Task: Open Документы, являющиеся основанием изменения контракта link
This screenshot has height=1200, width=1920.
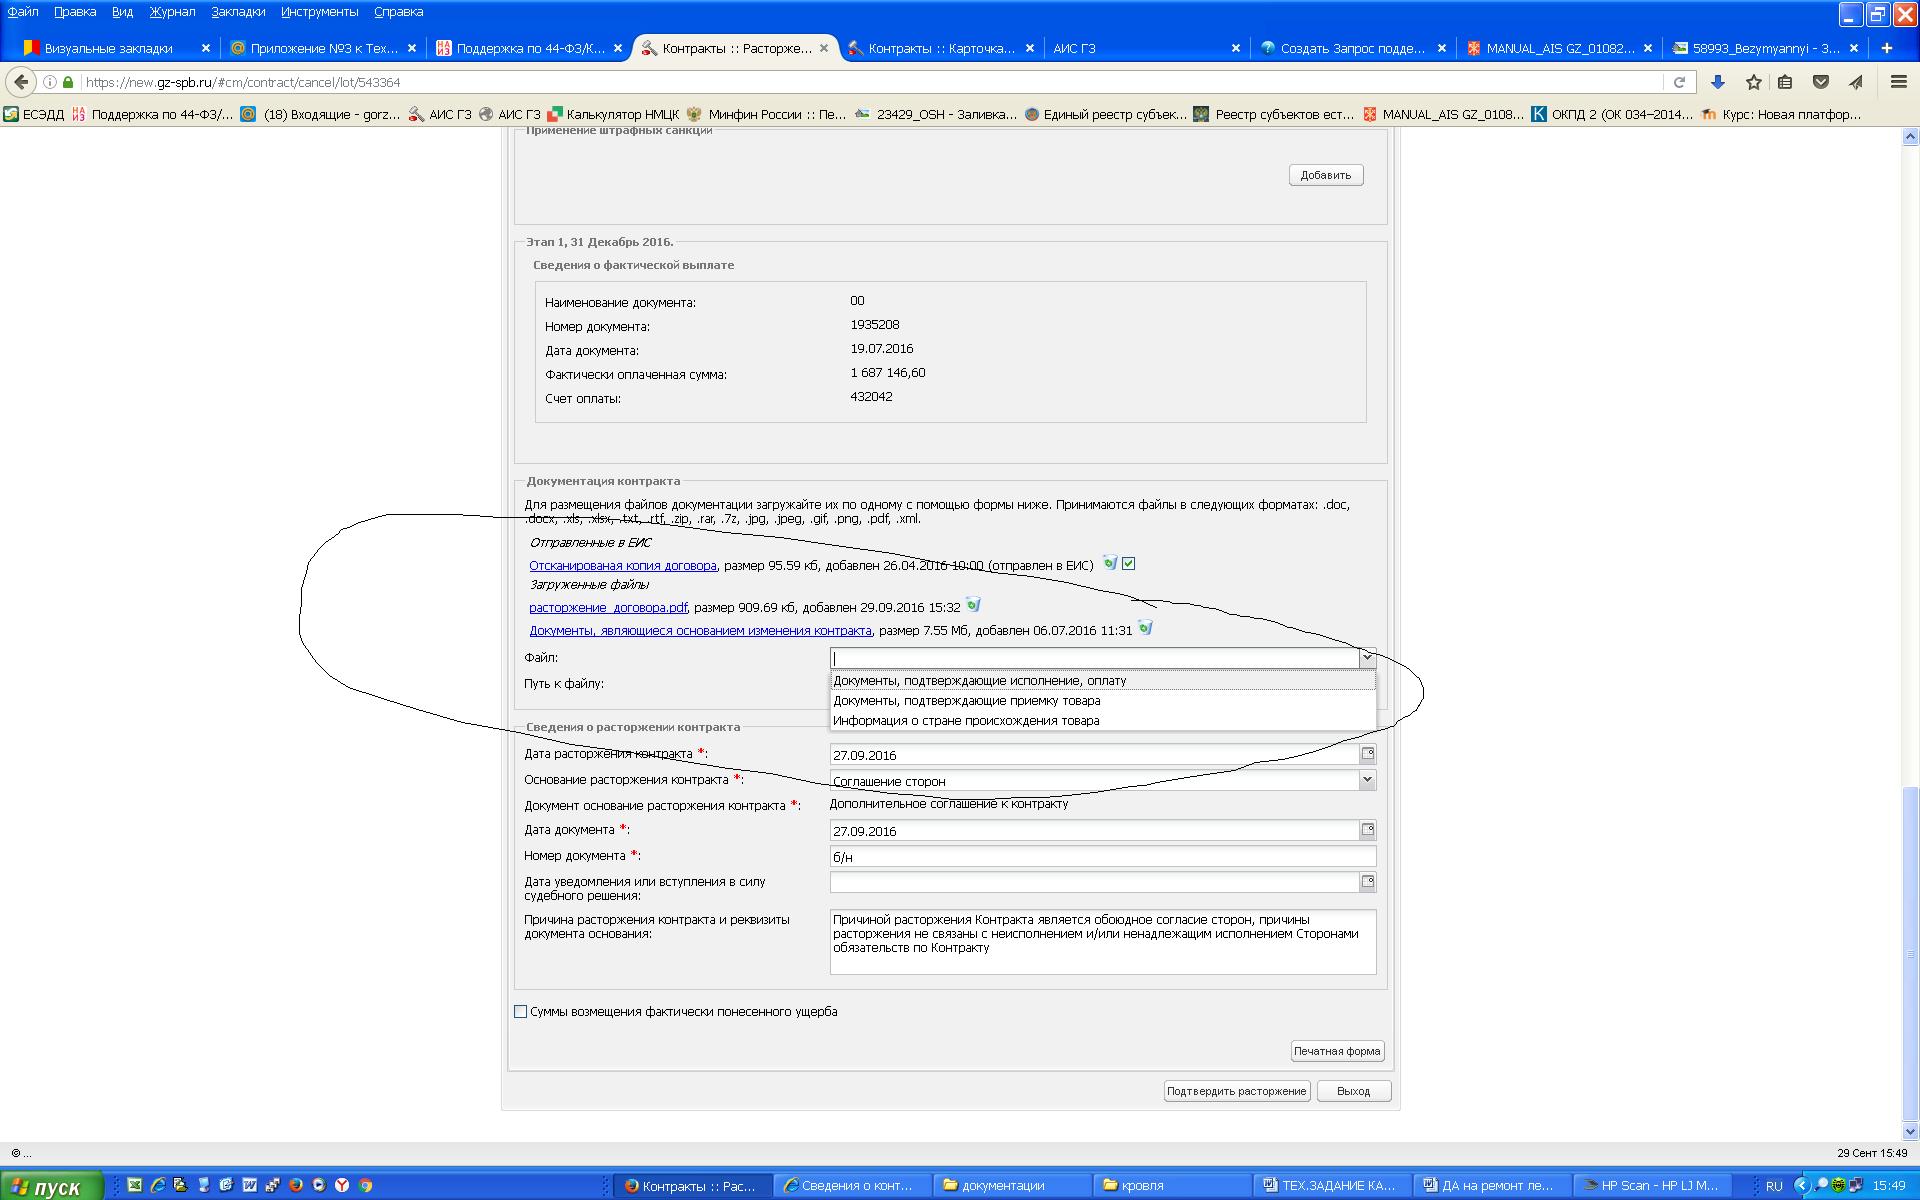Action: [700, 631]
